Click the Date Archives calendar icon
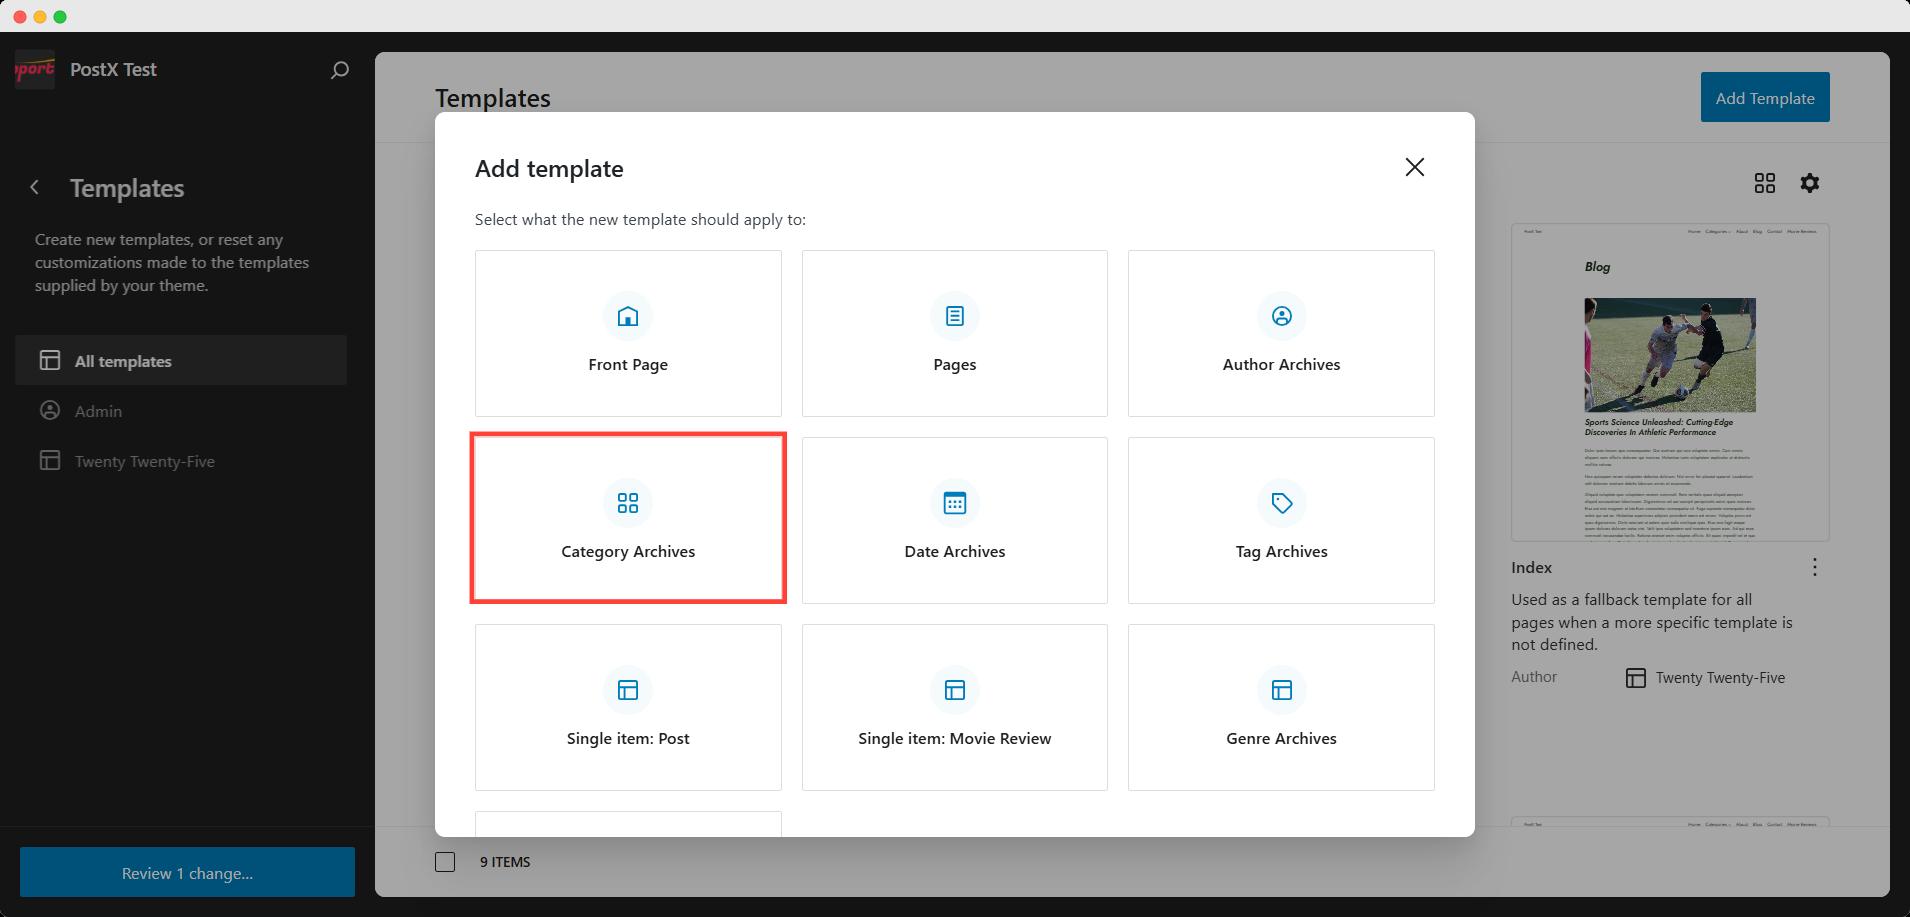The image size is (1910, 917). tap(955, 503)
